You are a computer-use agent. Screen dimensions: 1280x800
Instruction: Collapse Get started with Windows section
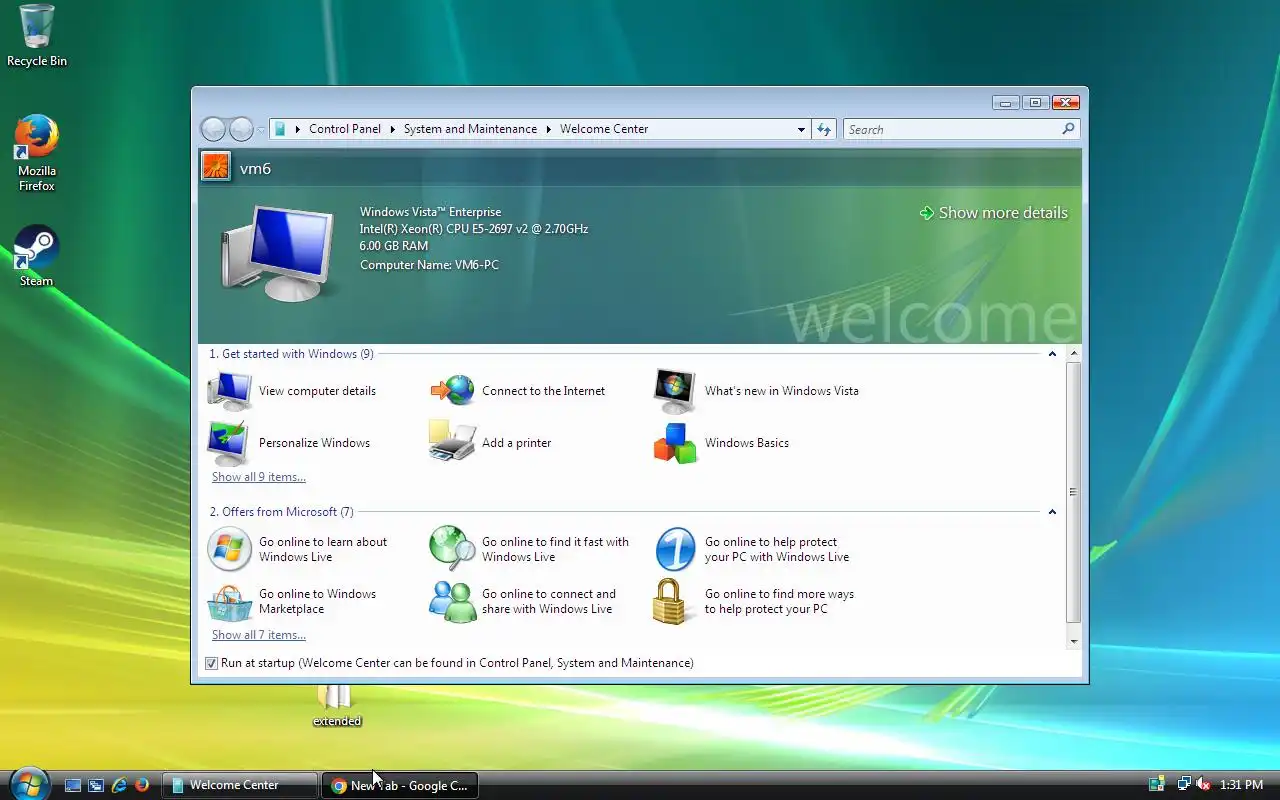1052,354
